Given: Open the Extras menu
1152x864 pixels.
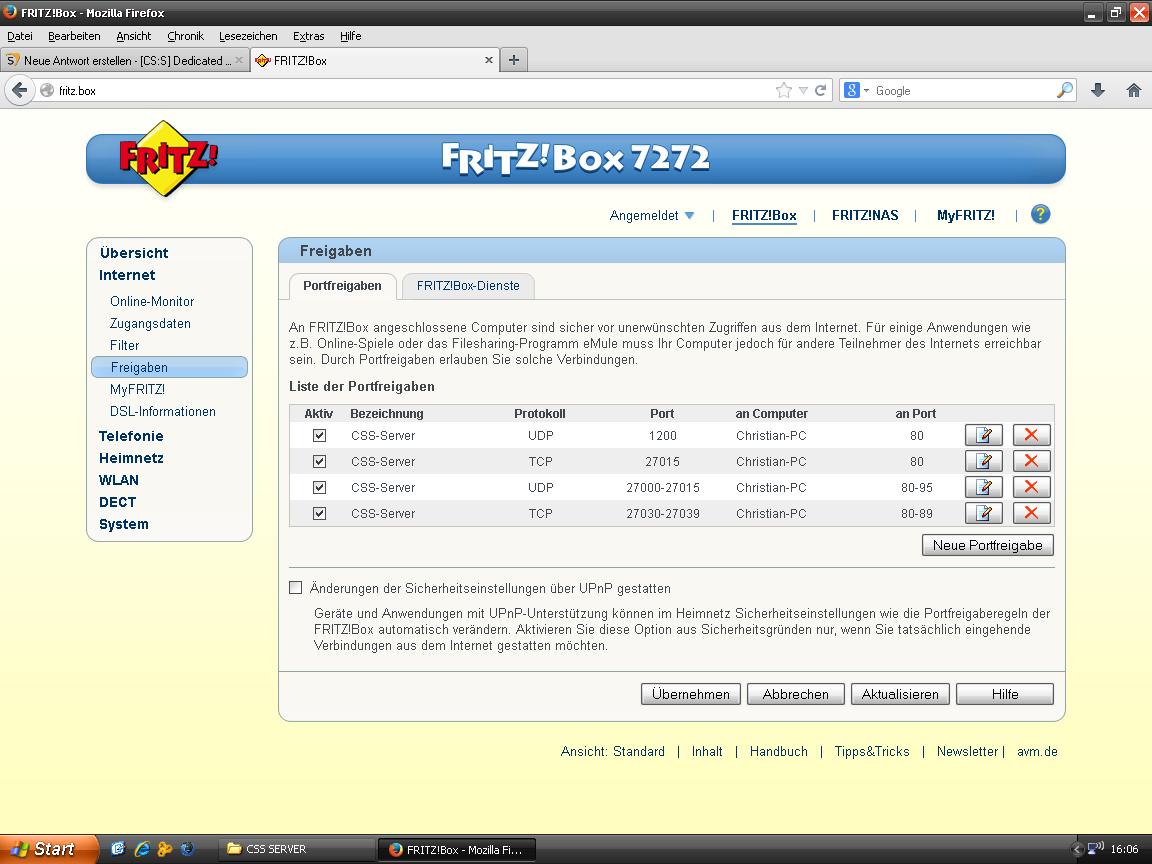Looking at the screenshot, I should [x=309, y=36].
